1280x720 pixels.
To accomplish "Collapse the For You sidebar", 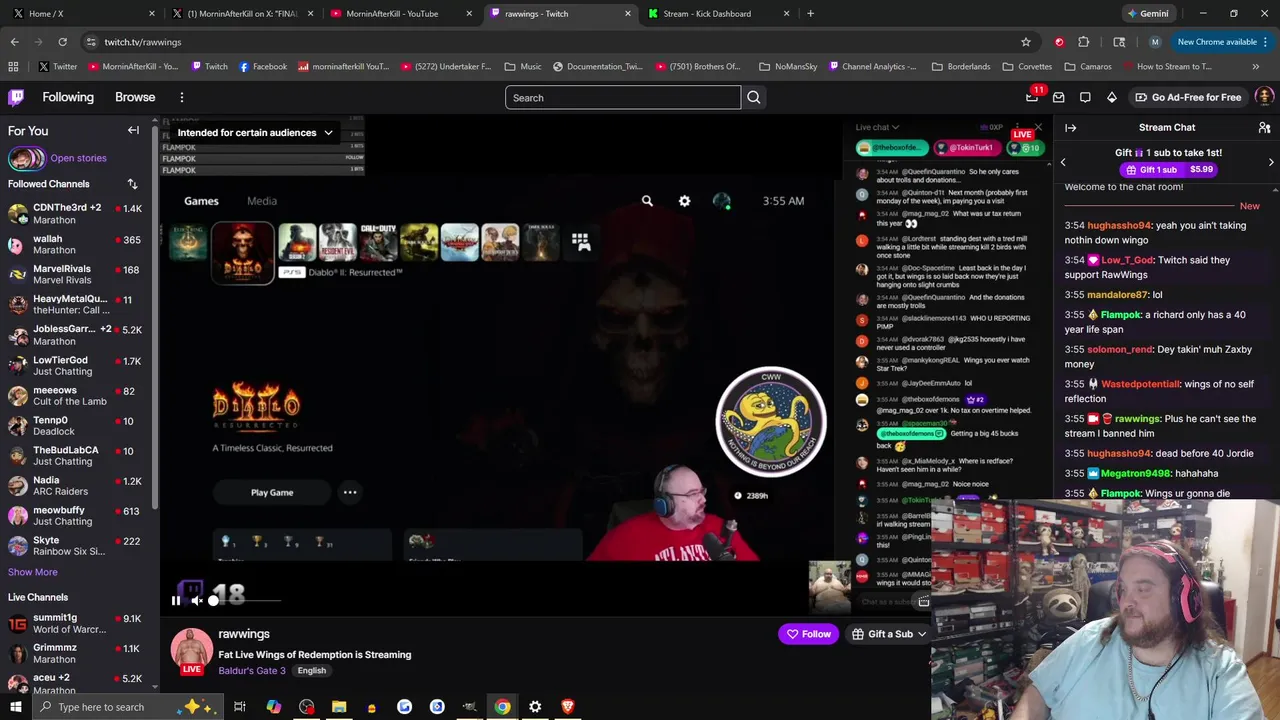I will [133, 130].
